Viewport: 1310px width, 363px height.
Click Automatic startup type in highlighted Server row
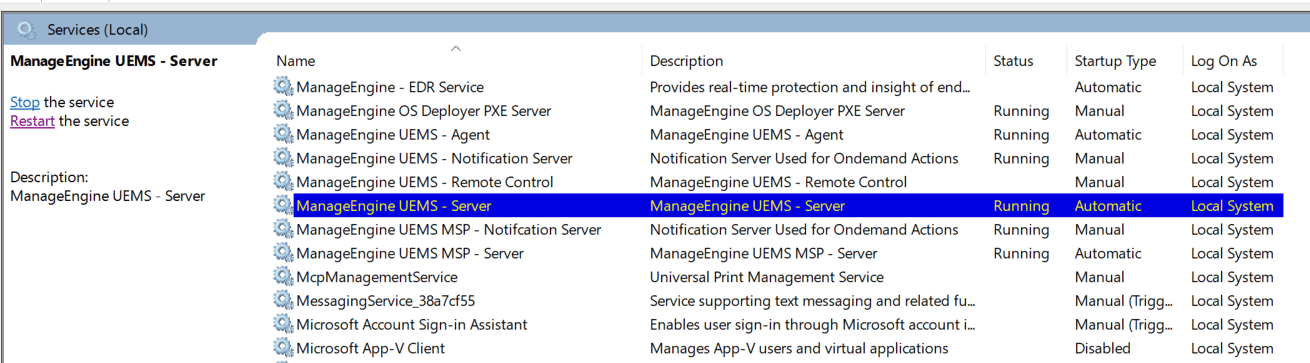point(1108,206)
